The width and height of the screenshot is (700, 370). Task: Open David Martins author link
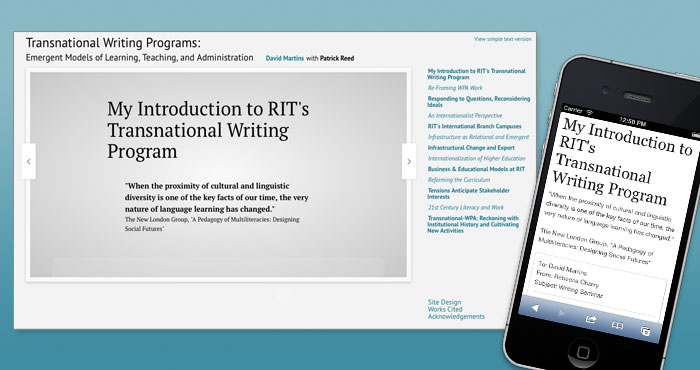point(285,58)
